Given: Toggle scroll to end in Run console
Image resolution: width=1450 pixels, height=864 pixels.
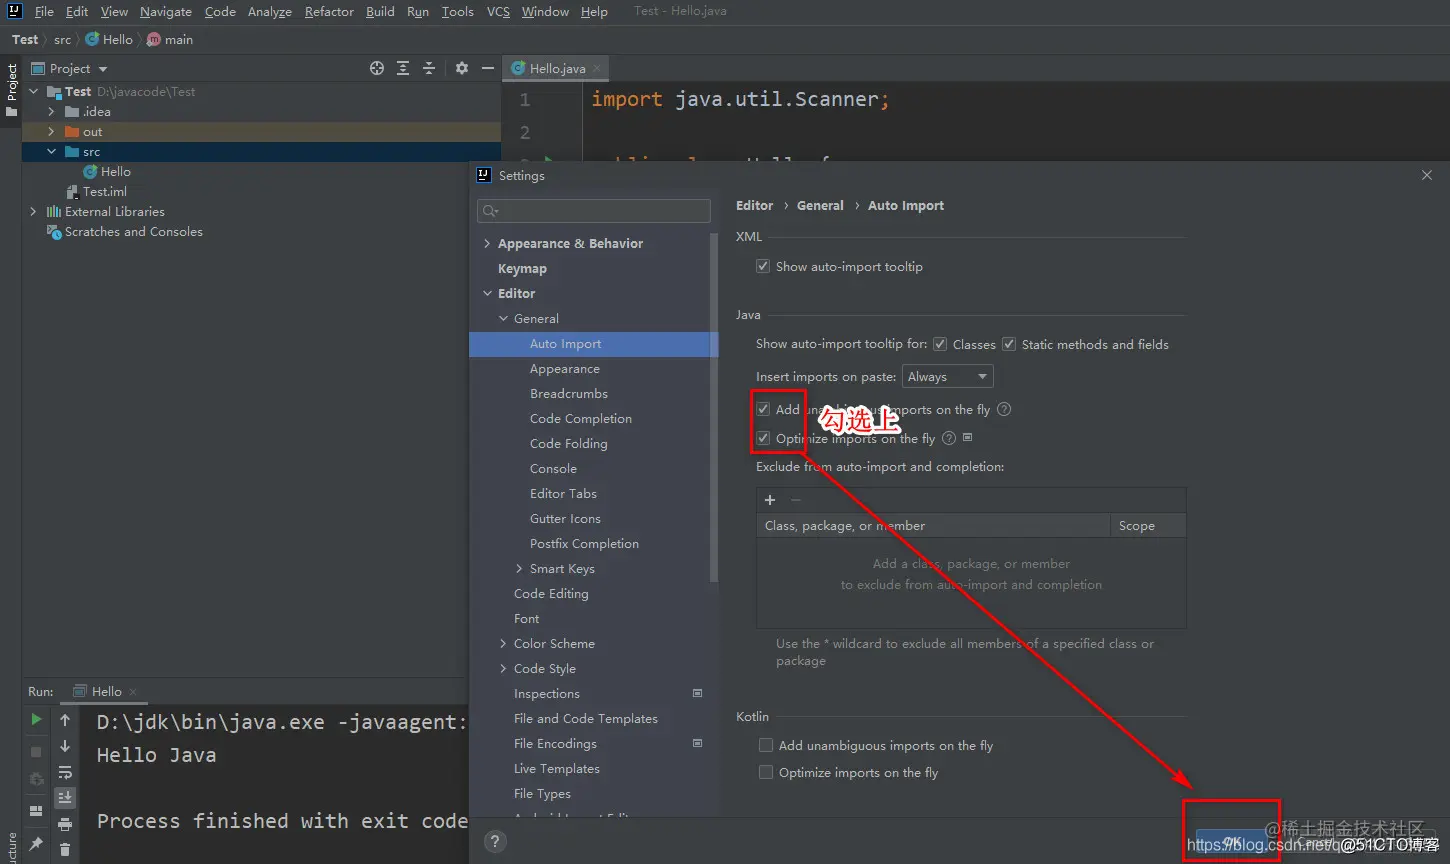Looking at the screenshot, I should [65, 798].
